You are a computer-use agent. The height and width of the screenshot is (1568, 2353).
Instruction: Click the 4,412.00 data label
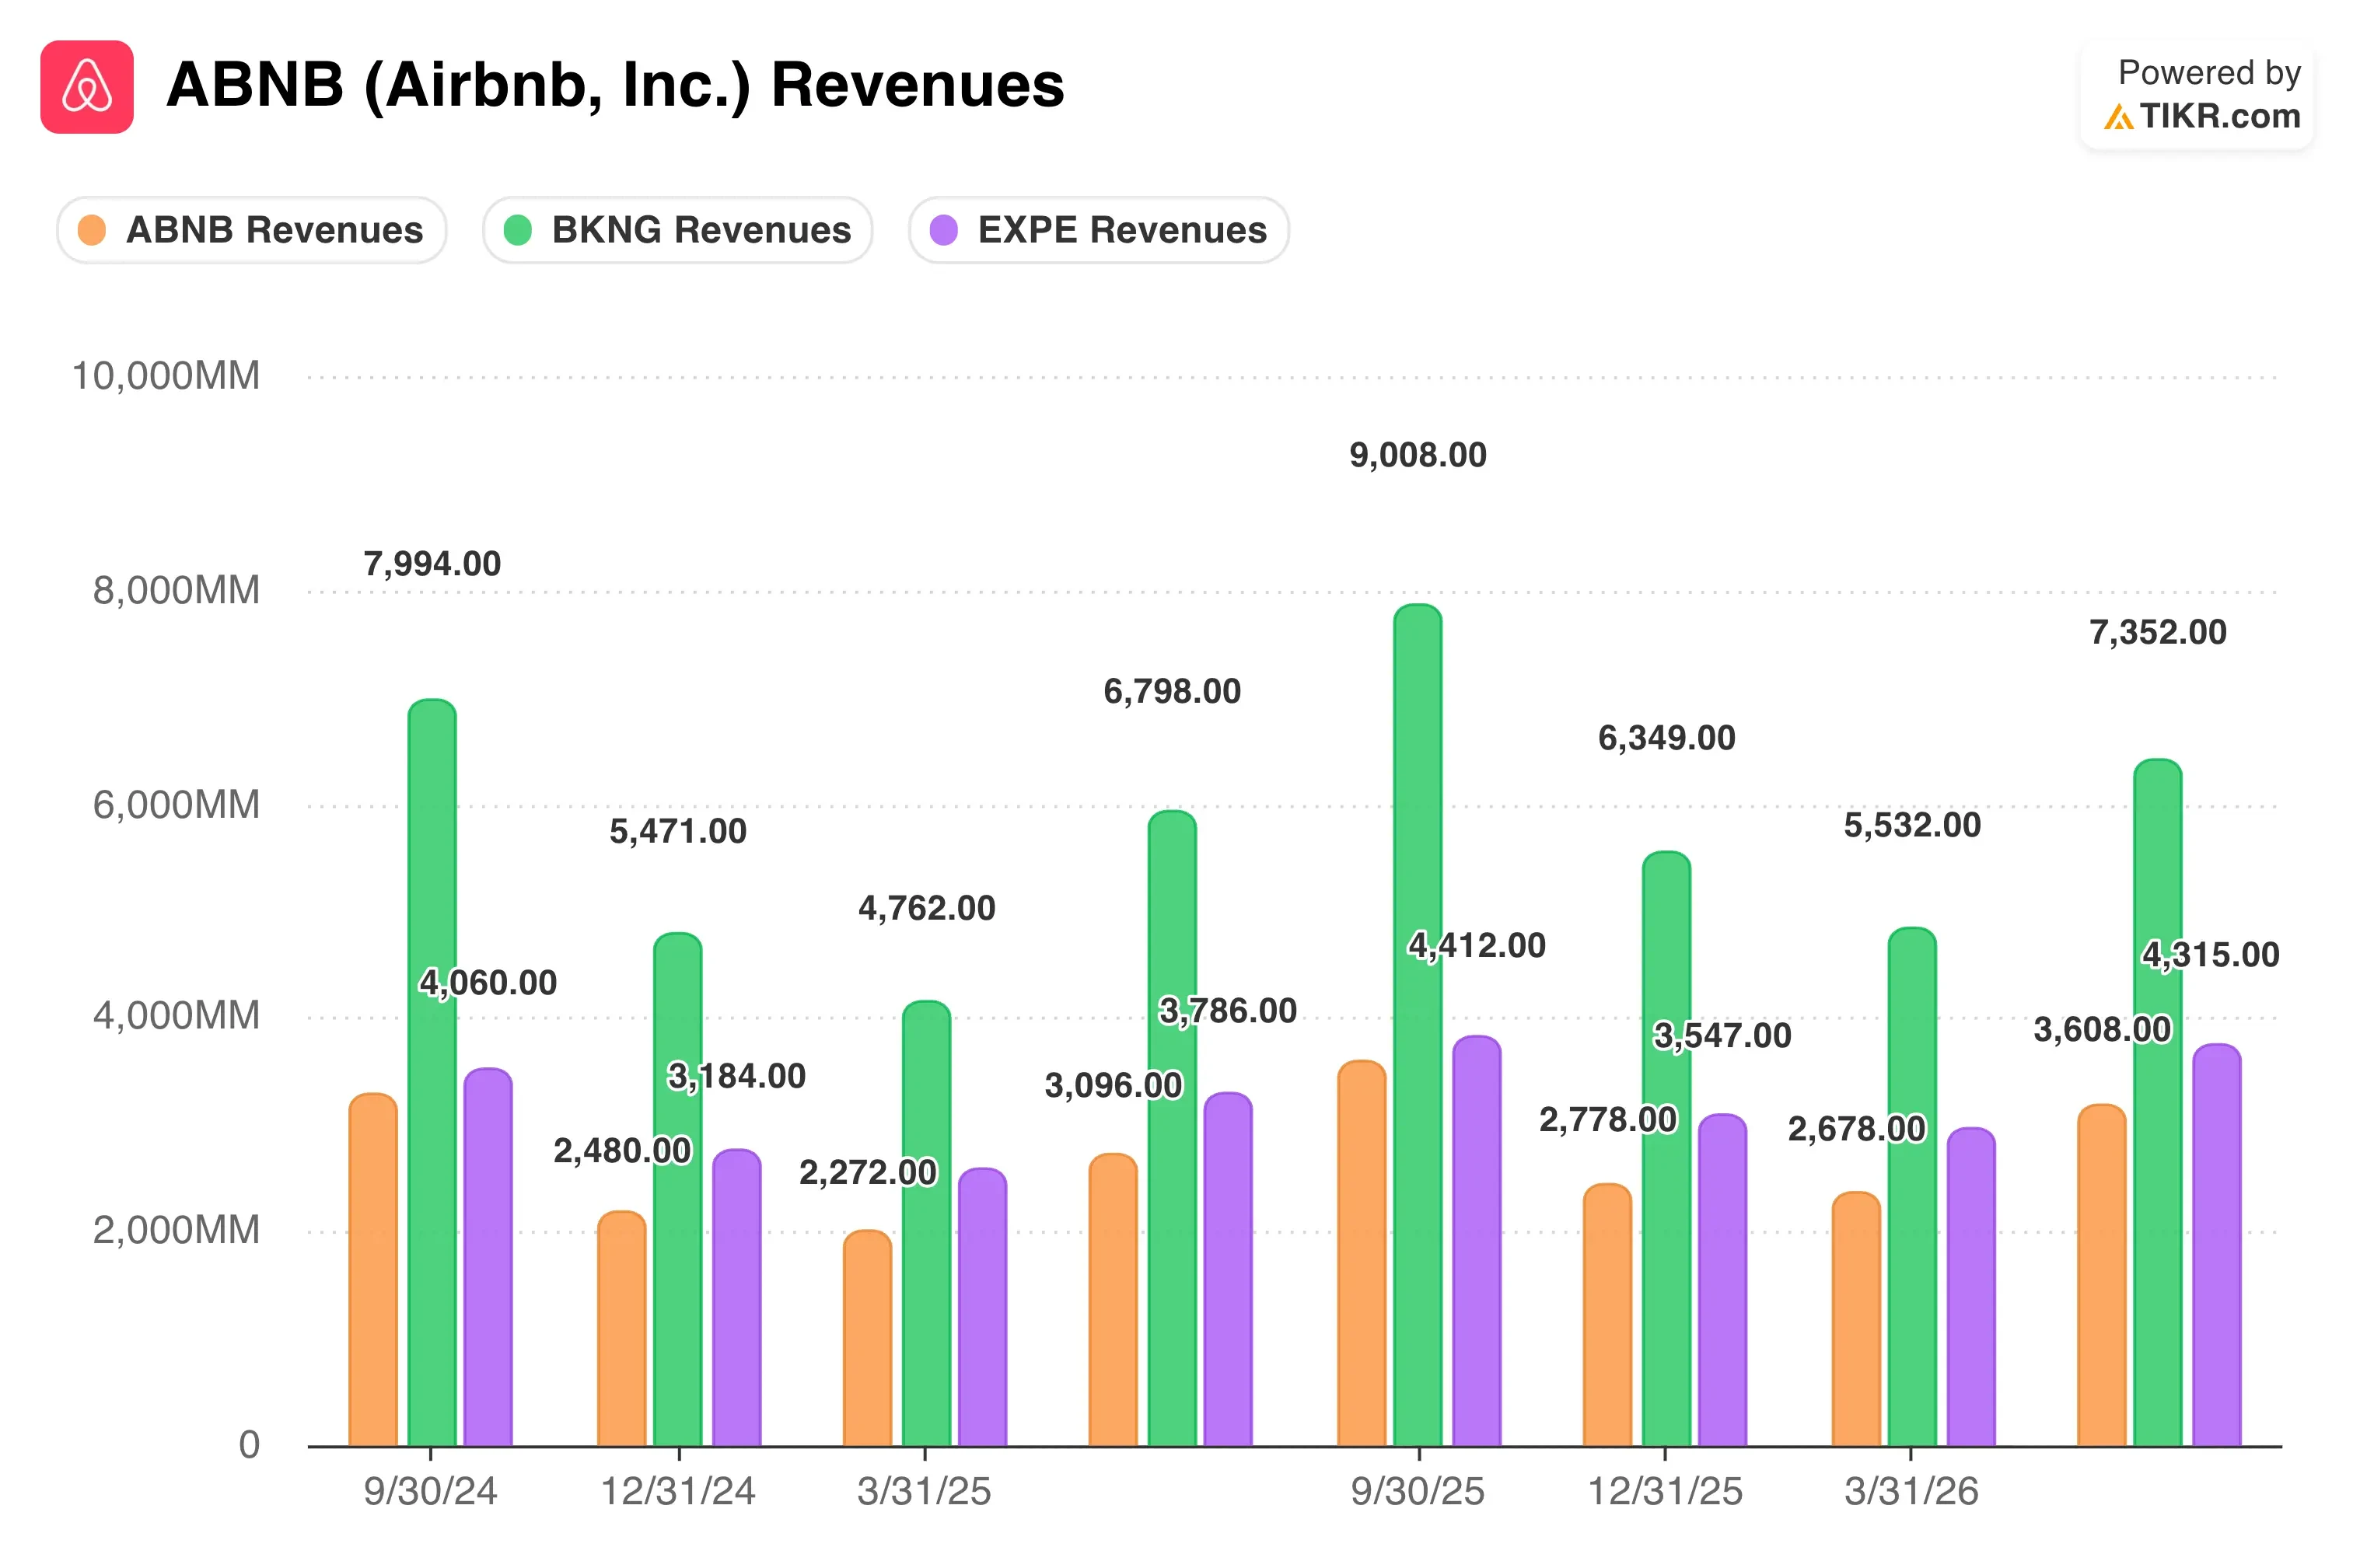click(1477, 945)
